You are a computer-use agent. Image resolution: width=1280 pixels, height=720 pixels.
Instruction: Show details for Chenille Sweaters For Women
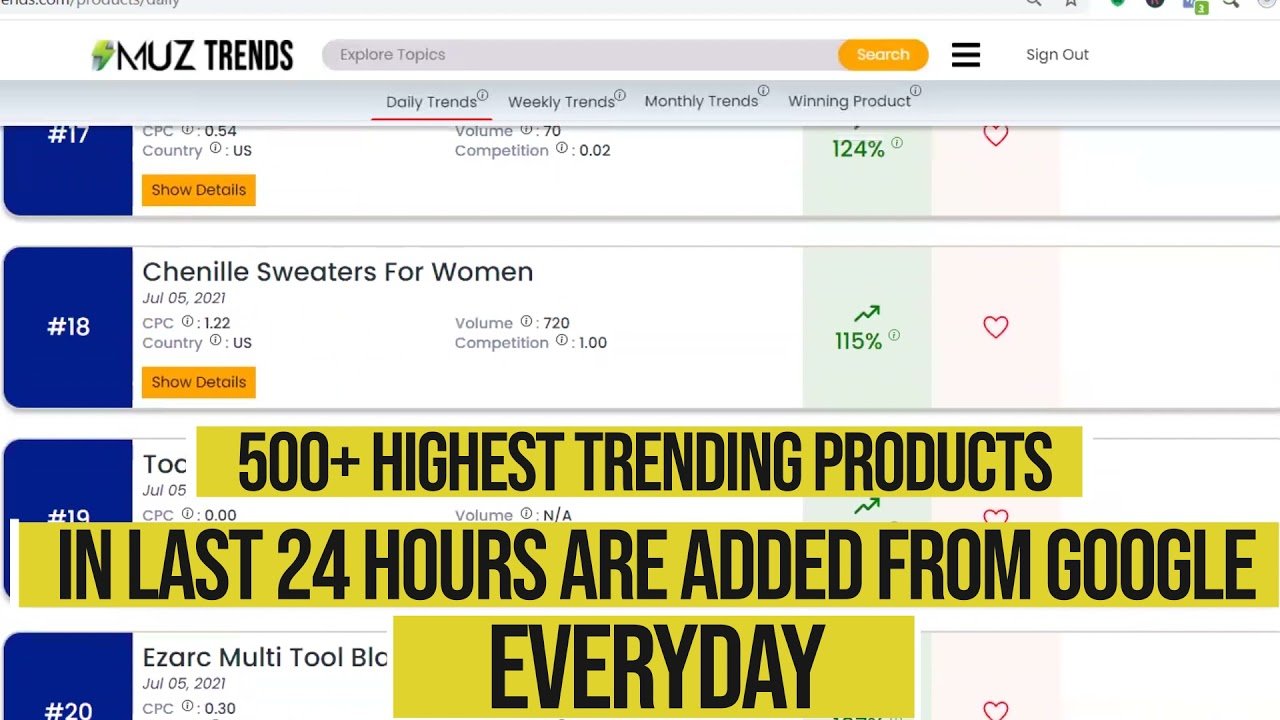pyautogui.click(x=199, y=382)
